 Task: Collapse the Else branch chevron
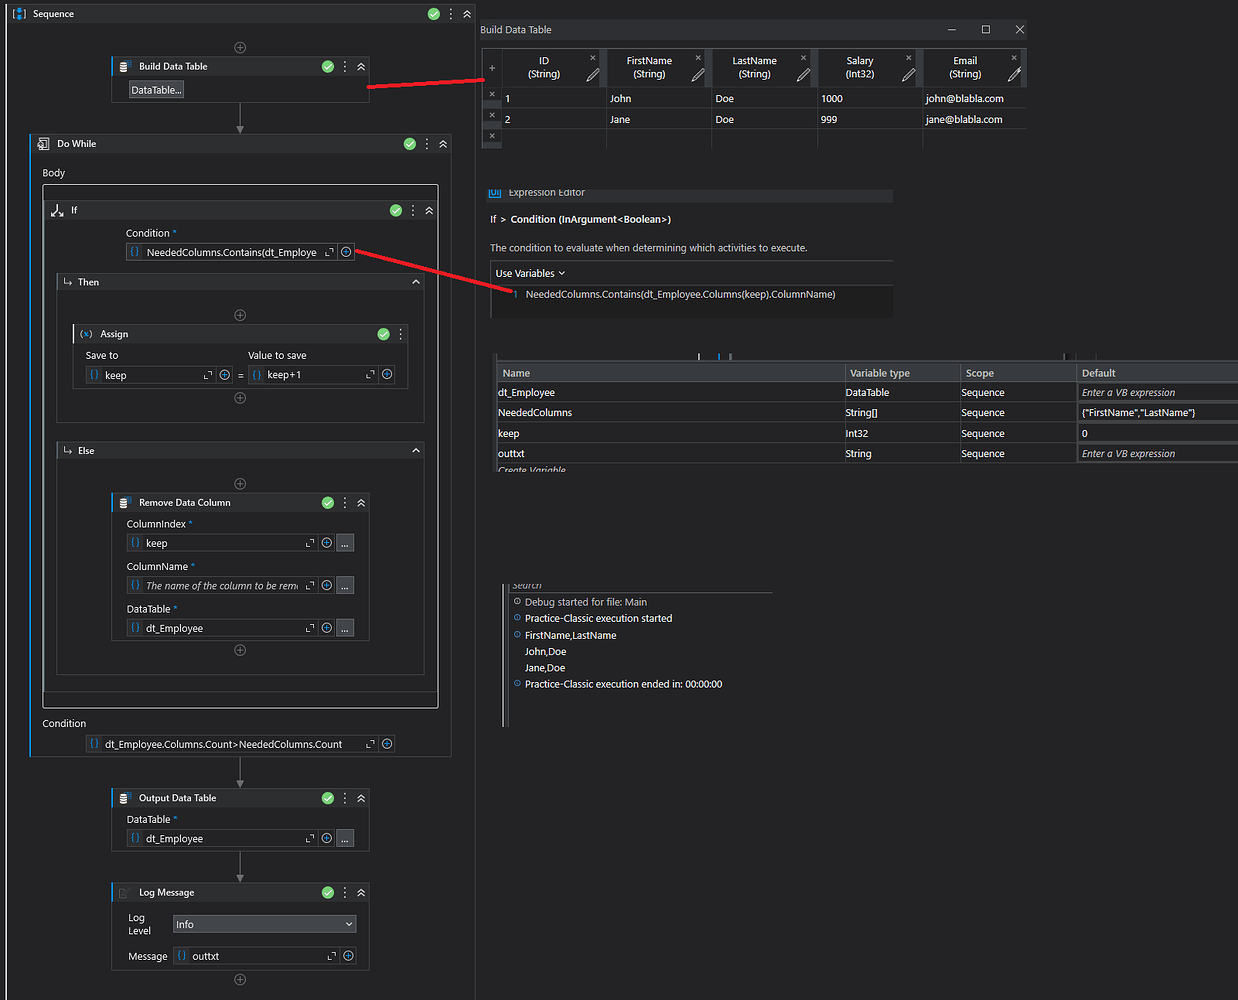415,450
